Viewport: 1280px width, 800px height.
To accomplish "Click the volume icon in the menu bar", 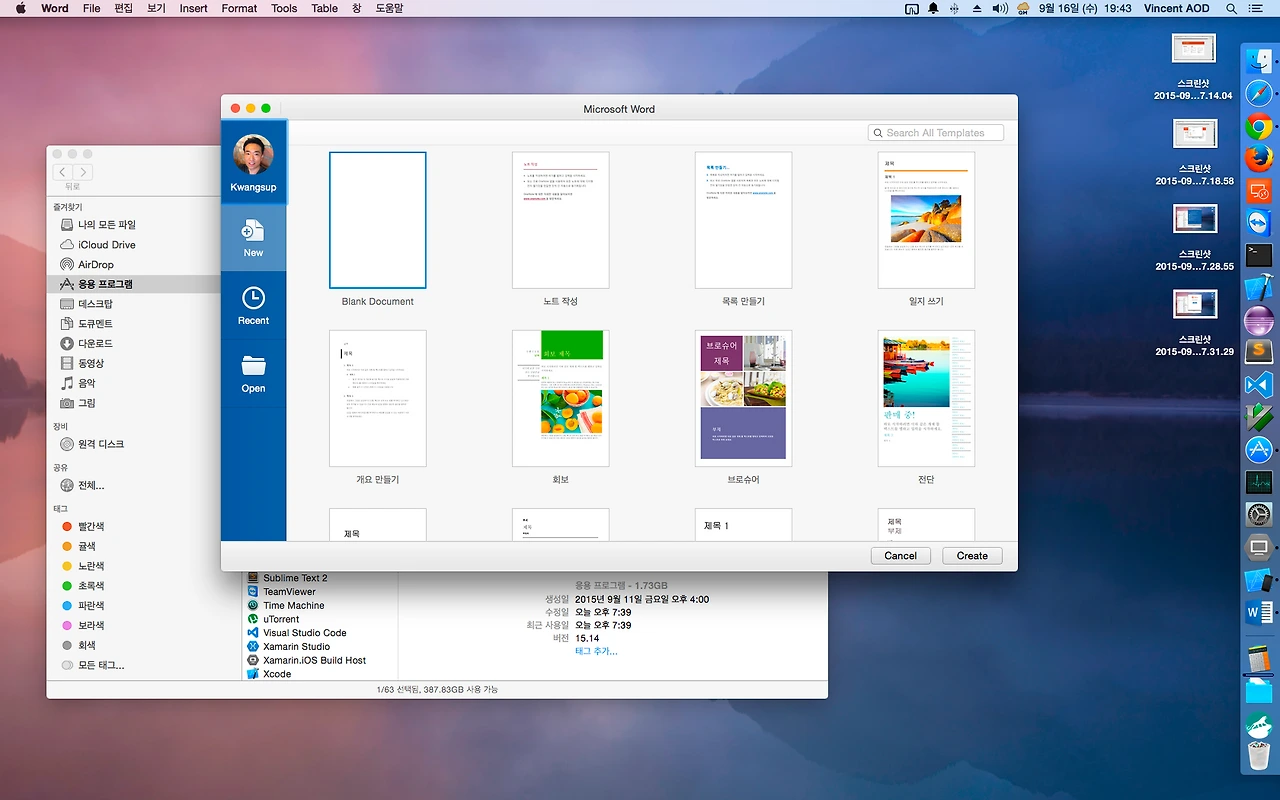I will coord(1000,8).
